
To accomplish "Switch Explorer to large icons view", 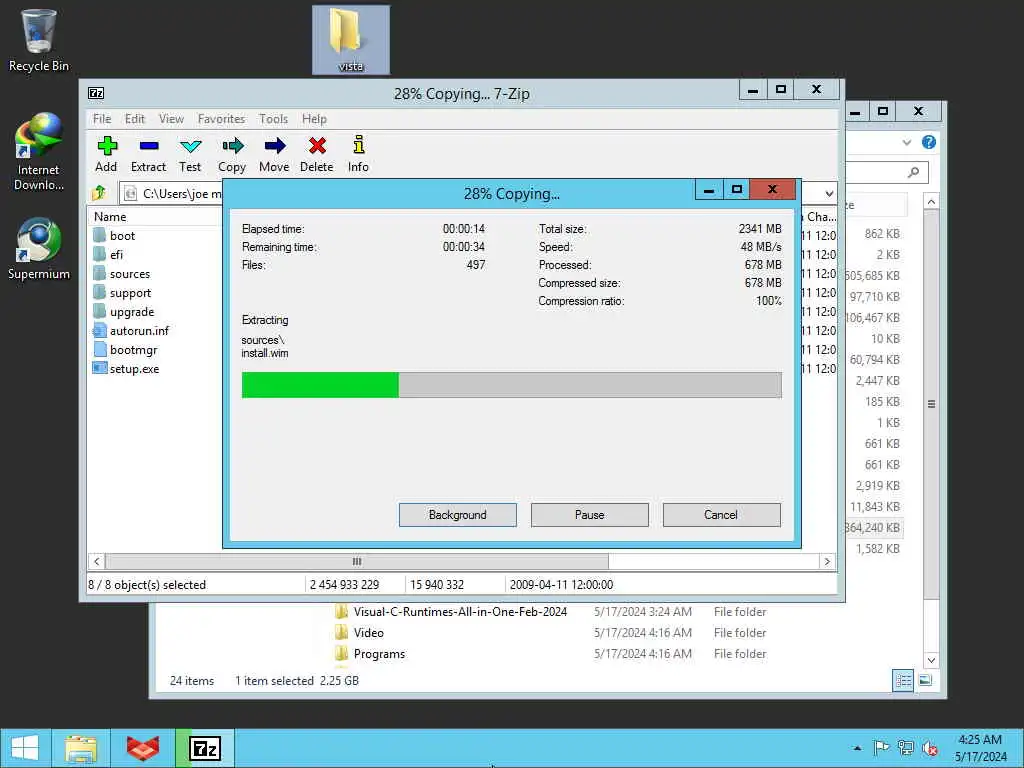I will pyautogui.click(x=925, y=680).
